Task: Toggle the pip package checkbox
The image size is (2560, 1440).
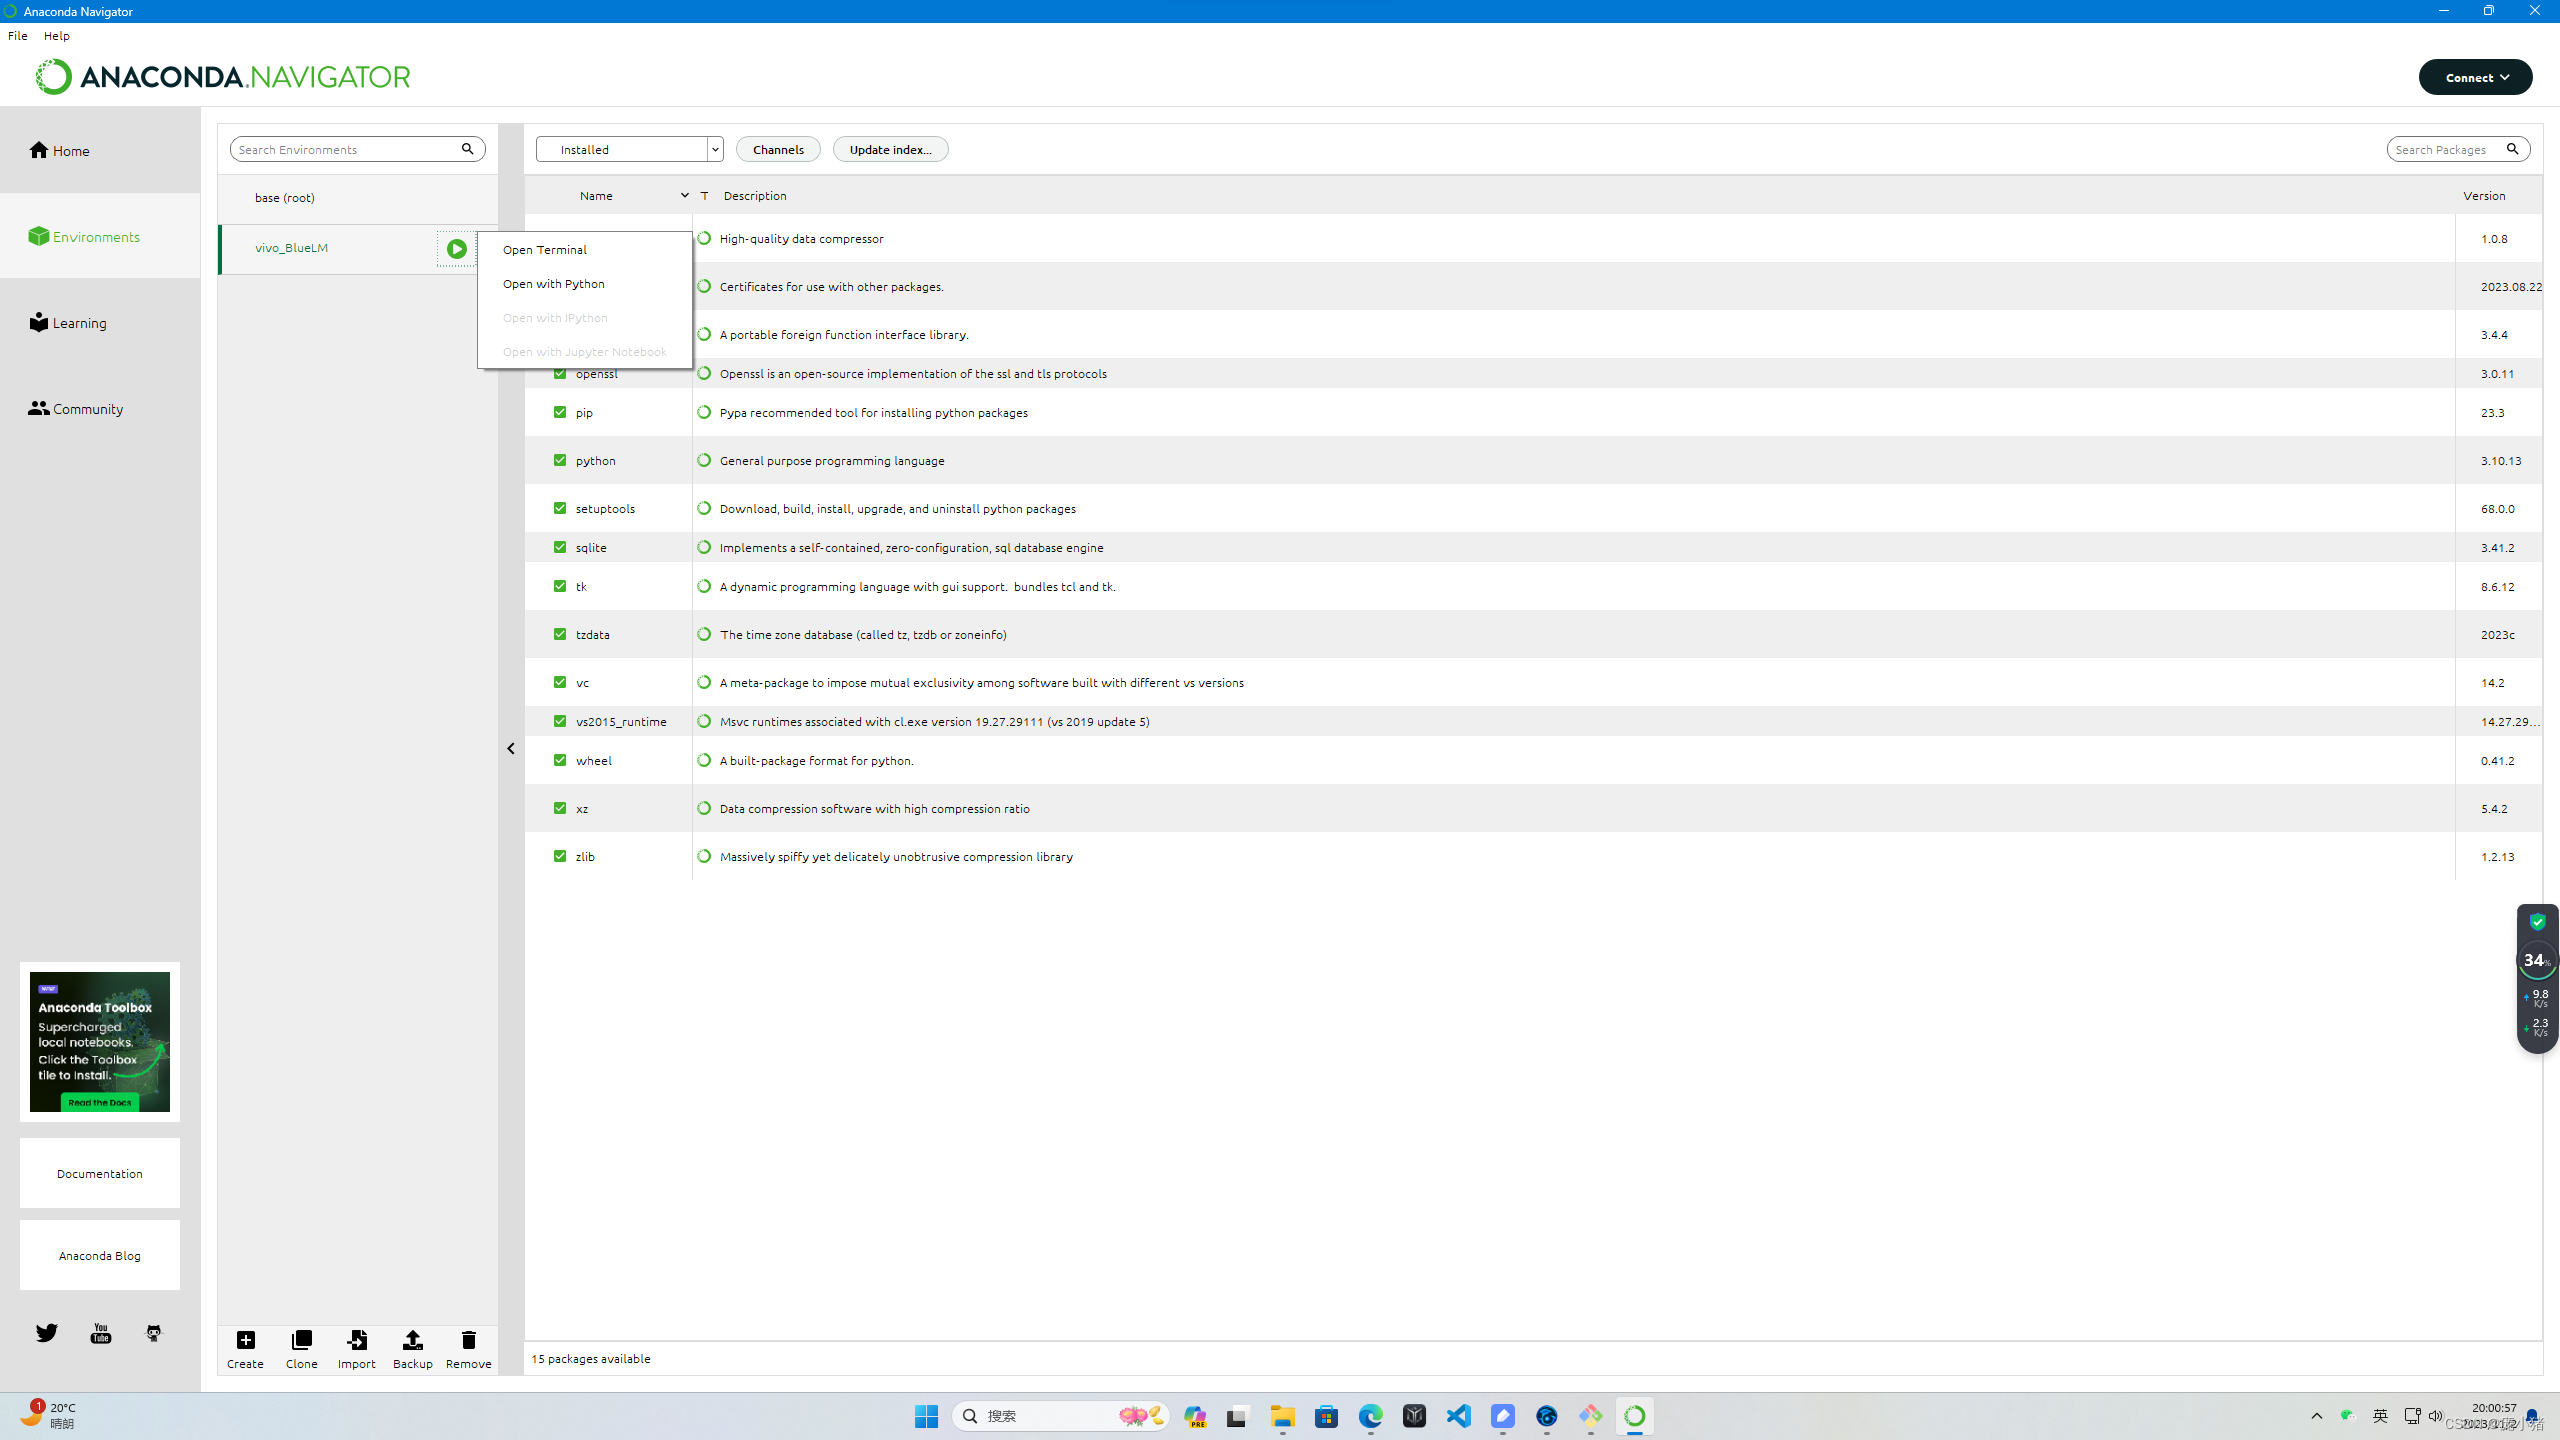Action: [x=560, y=412]
